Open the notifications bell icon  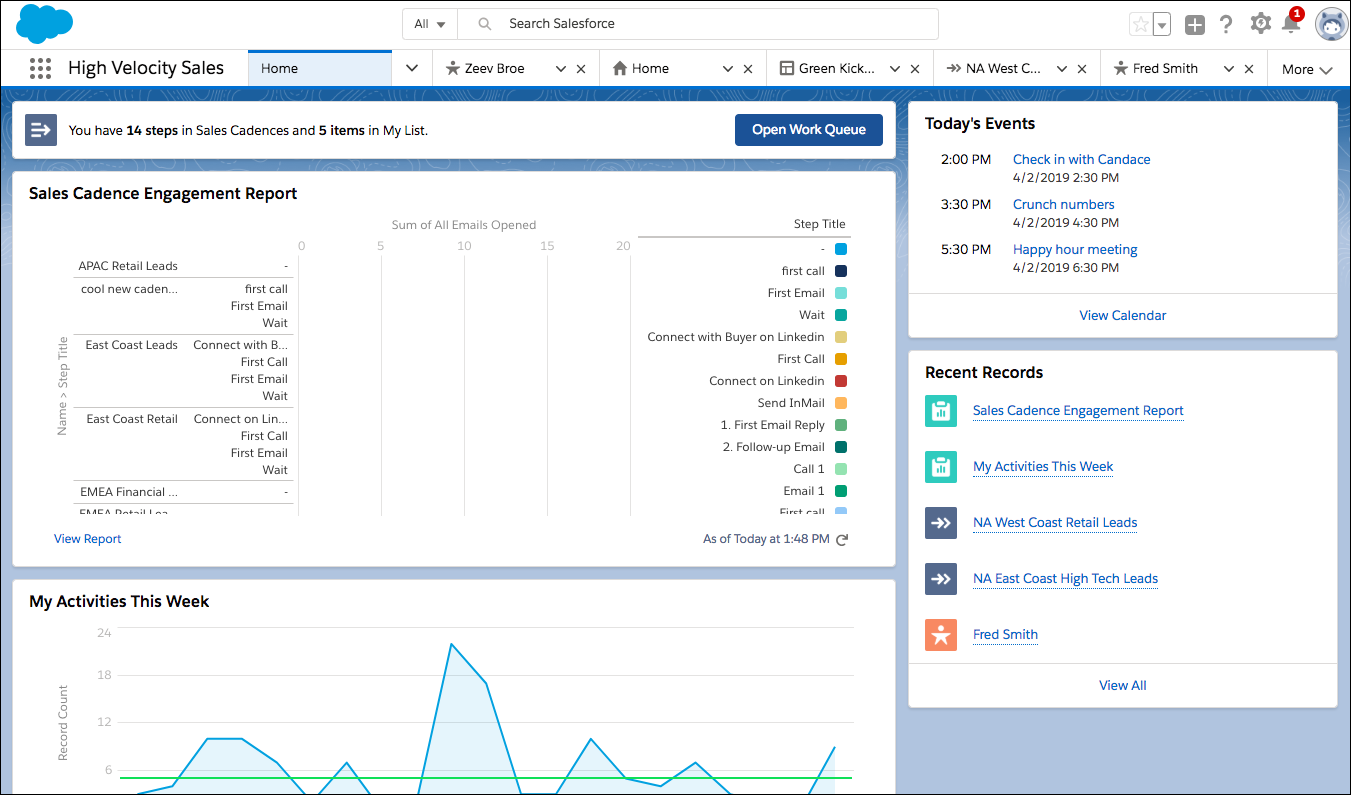[x=1291, y=23]
